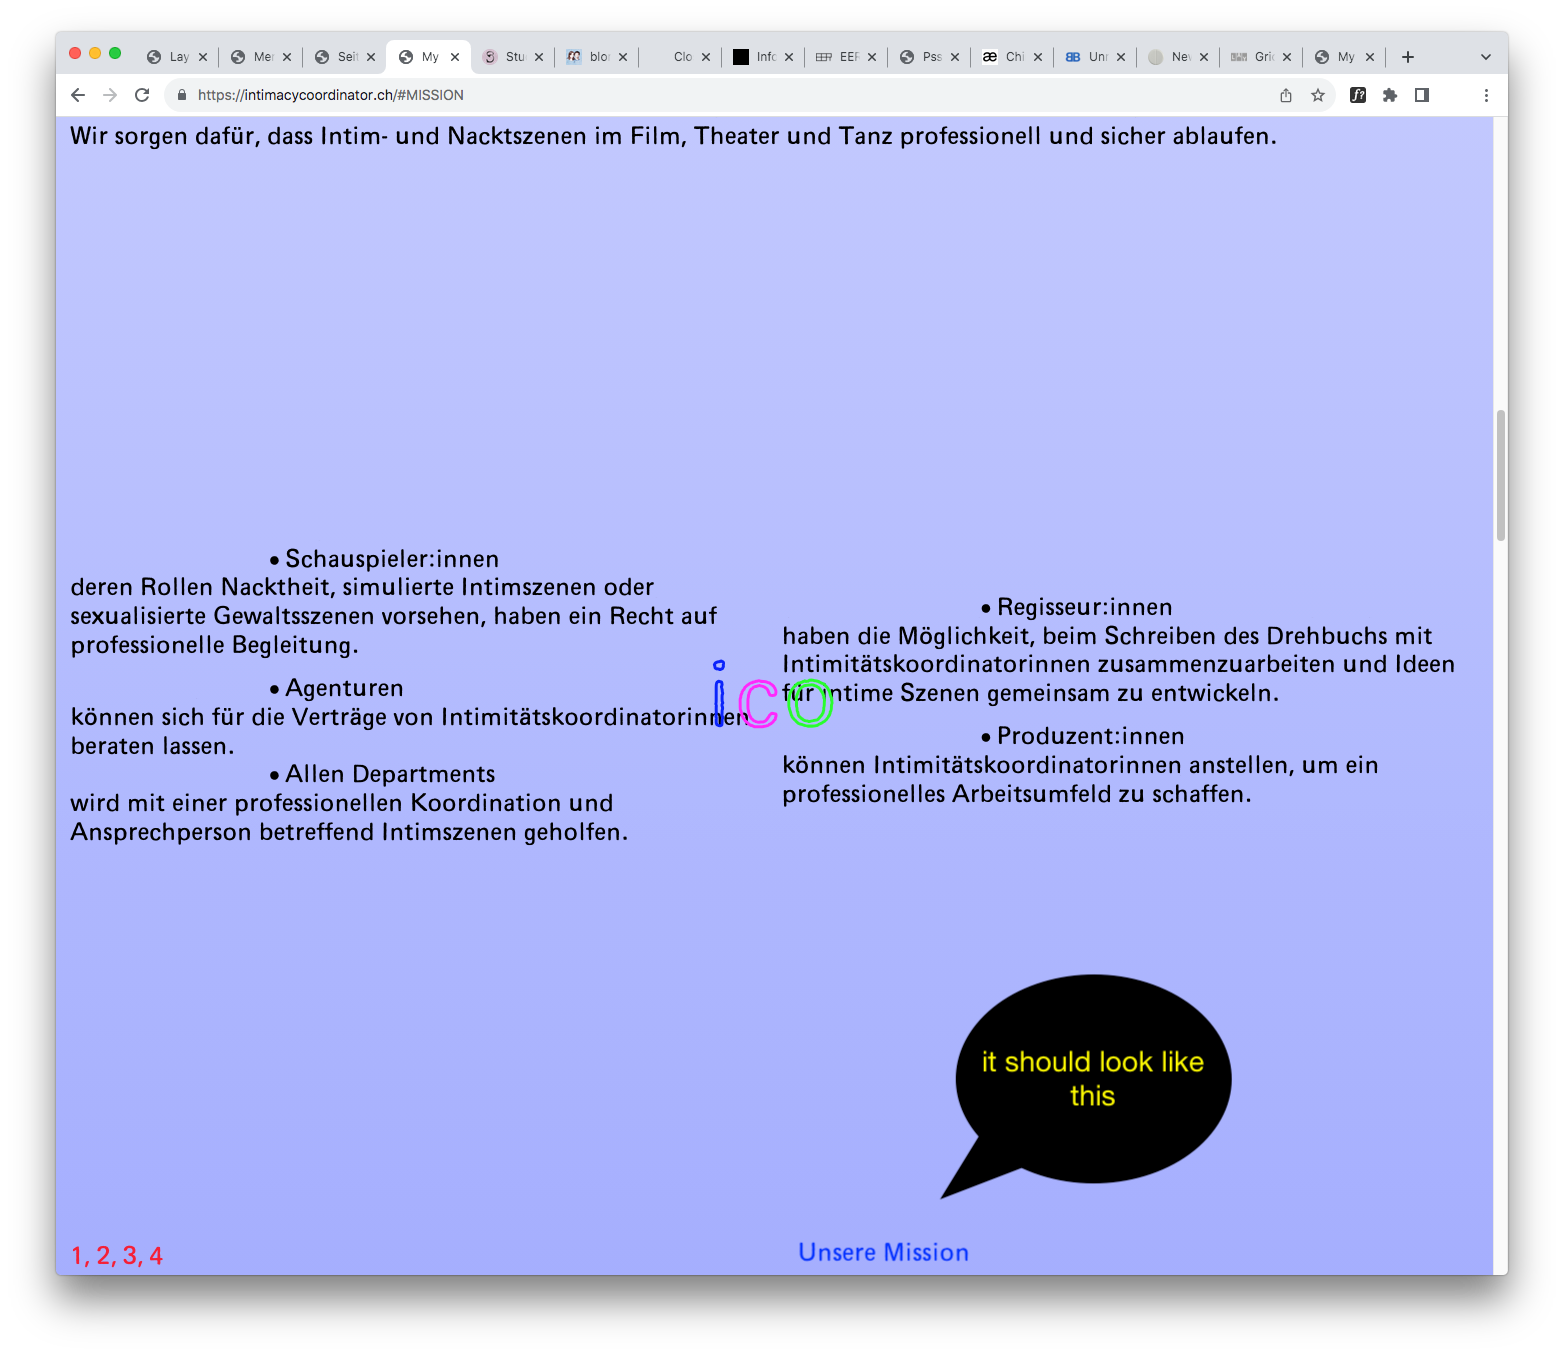
Task: Click the black speech bubble
Action: point(1093,1078)
